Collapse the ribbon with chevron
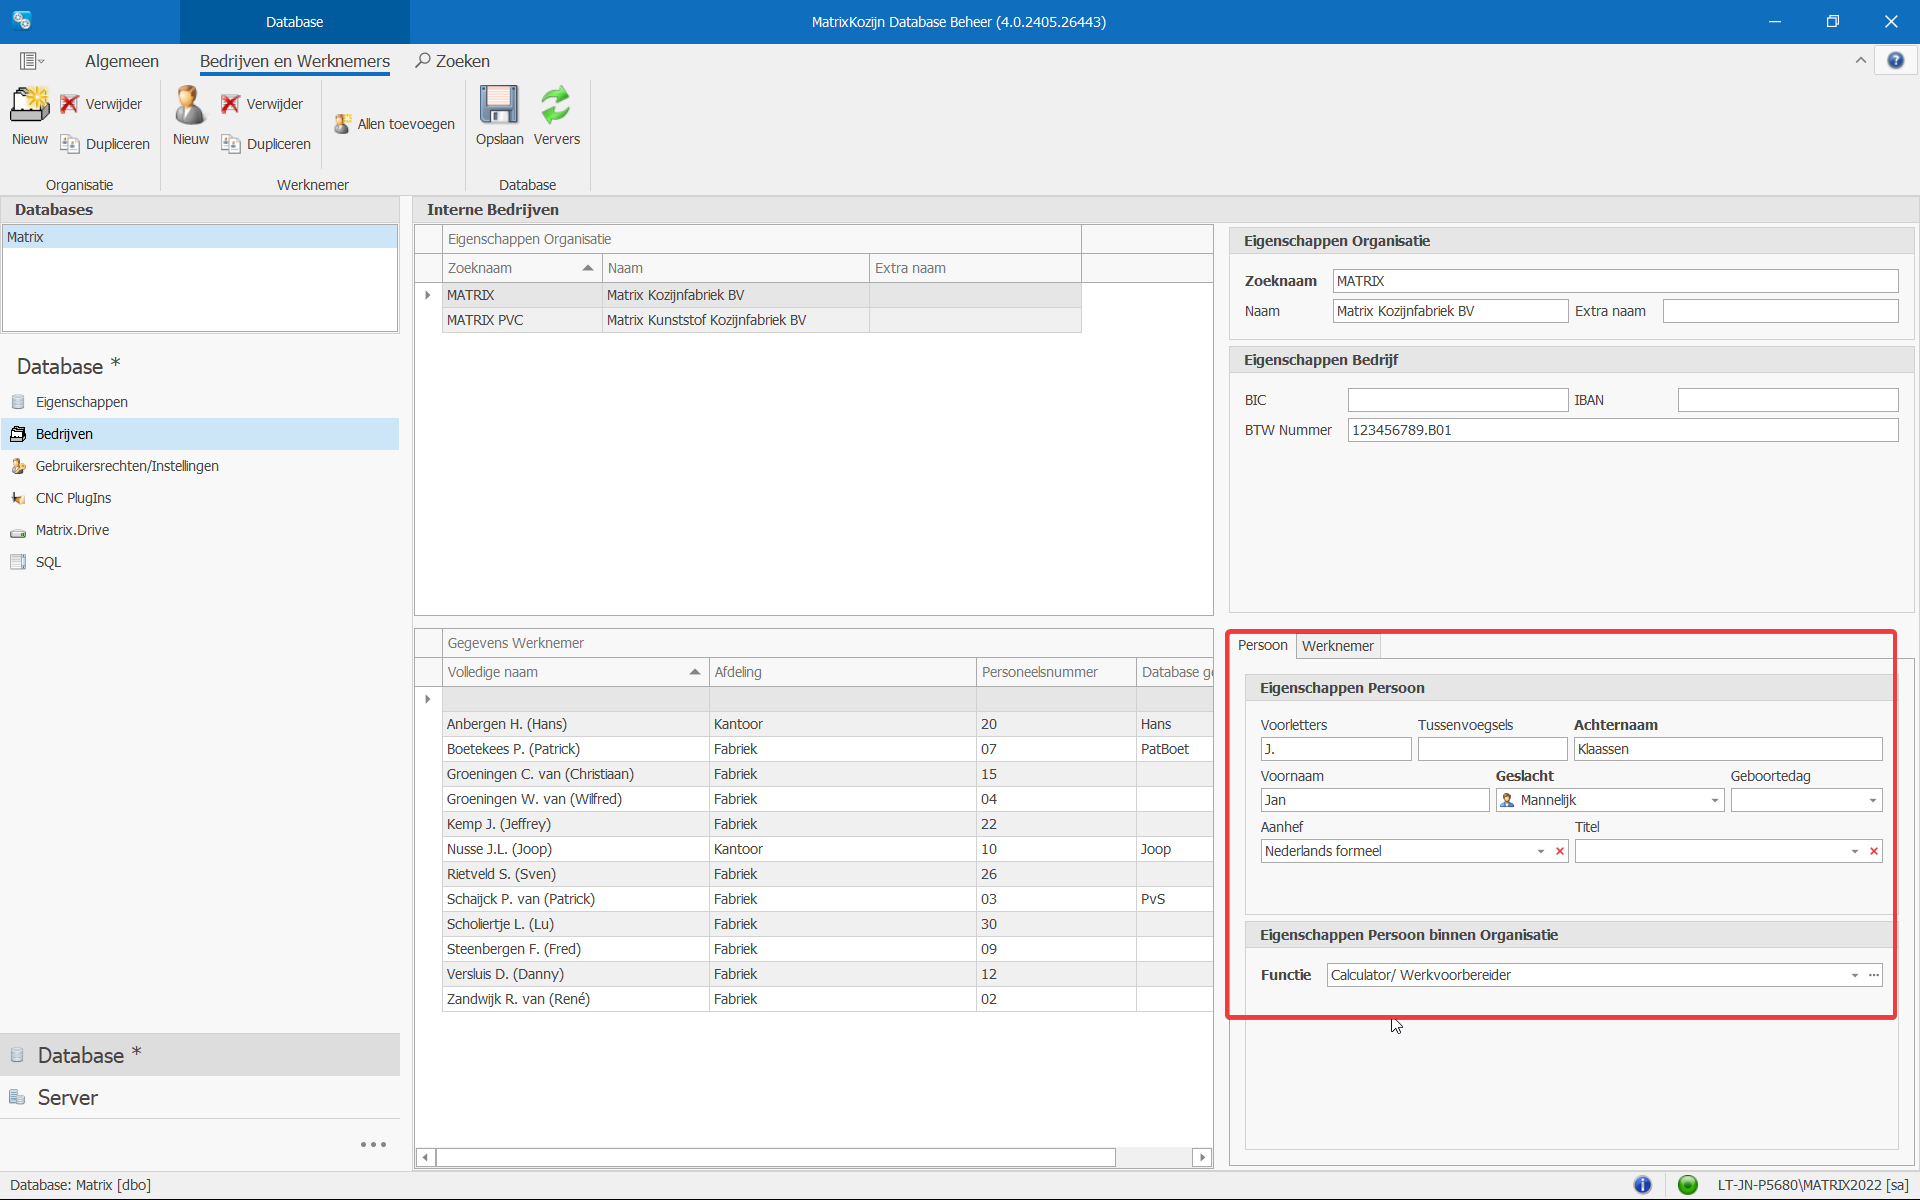Image resolution: width=1920 pixels, height=1200 pixels. [1861, 61]
